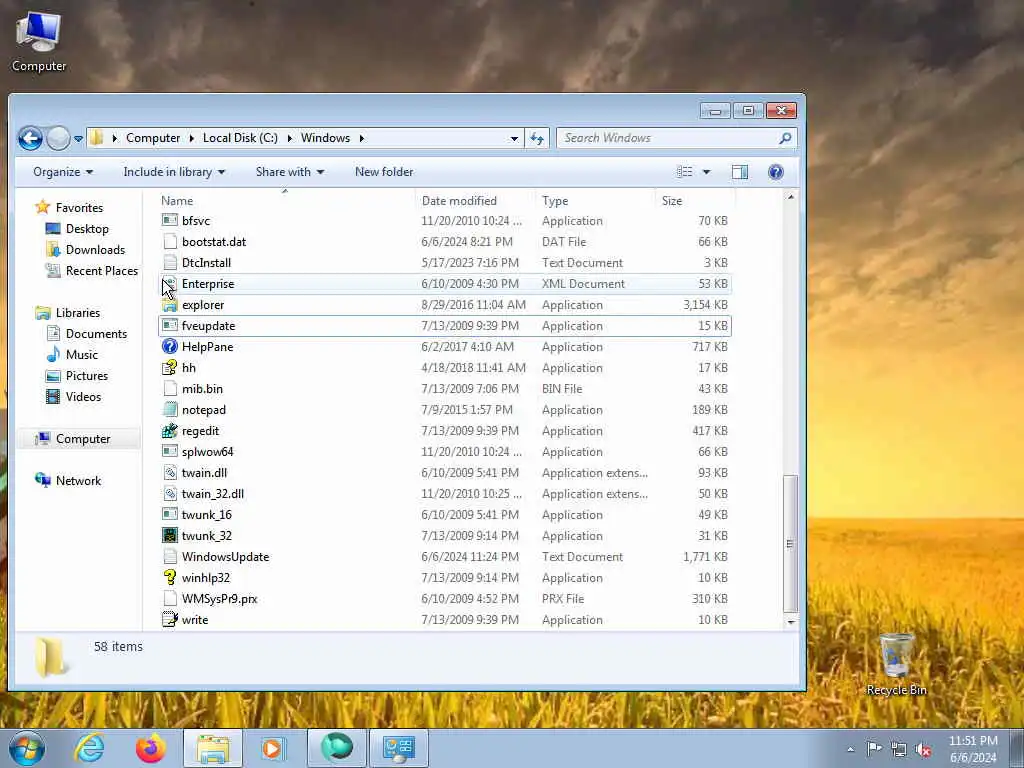1024x768 pixels.
Task: Open the Windows Start button
Action: click(27, 748)
